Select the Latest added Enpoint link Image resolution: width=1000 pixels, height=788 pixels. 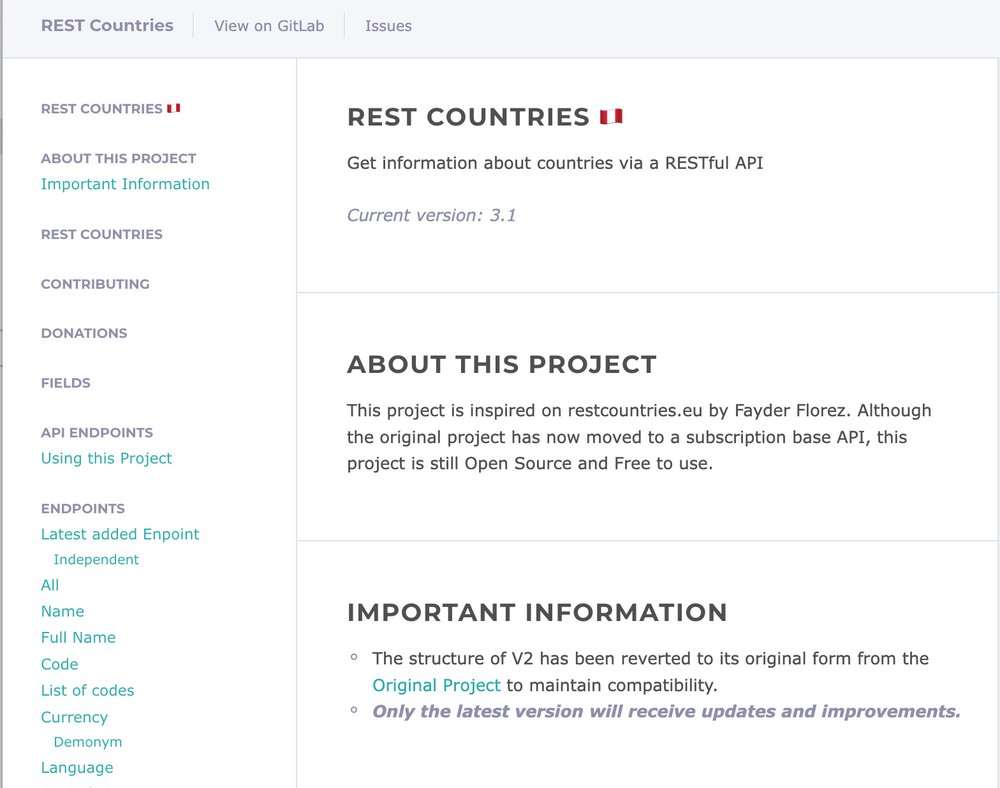click(x=120, y=534)
